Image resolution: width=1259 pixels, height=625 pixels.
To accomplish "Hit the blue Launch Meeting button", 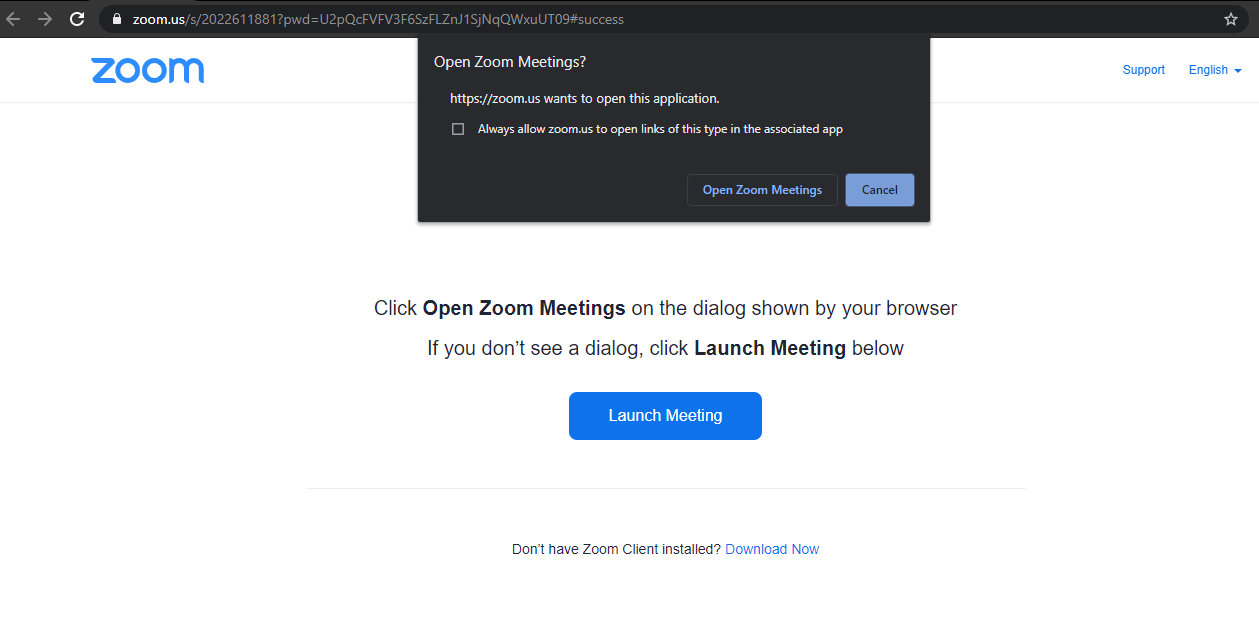I will 665,416.
